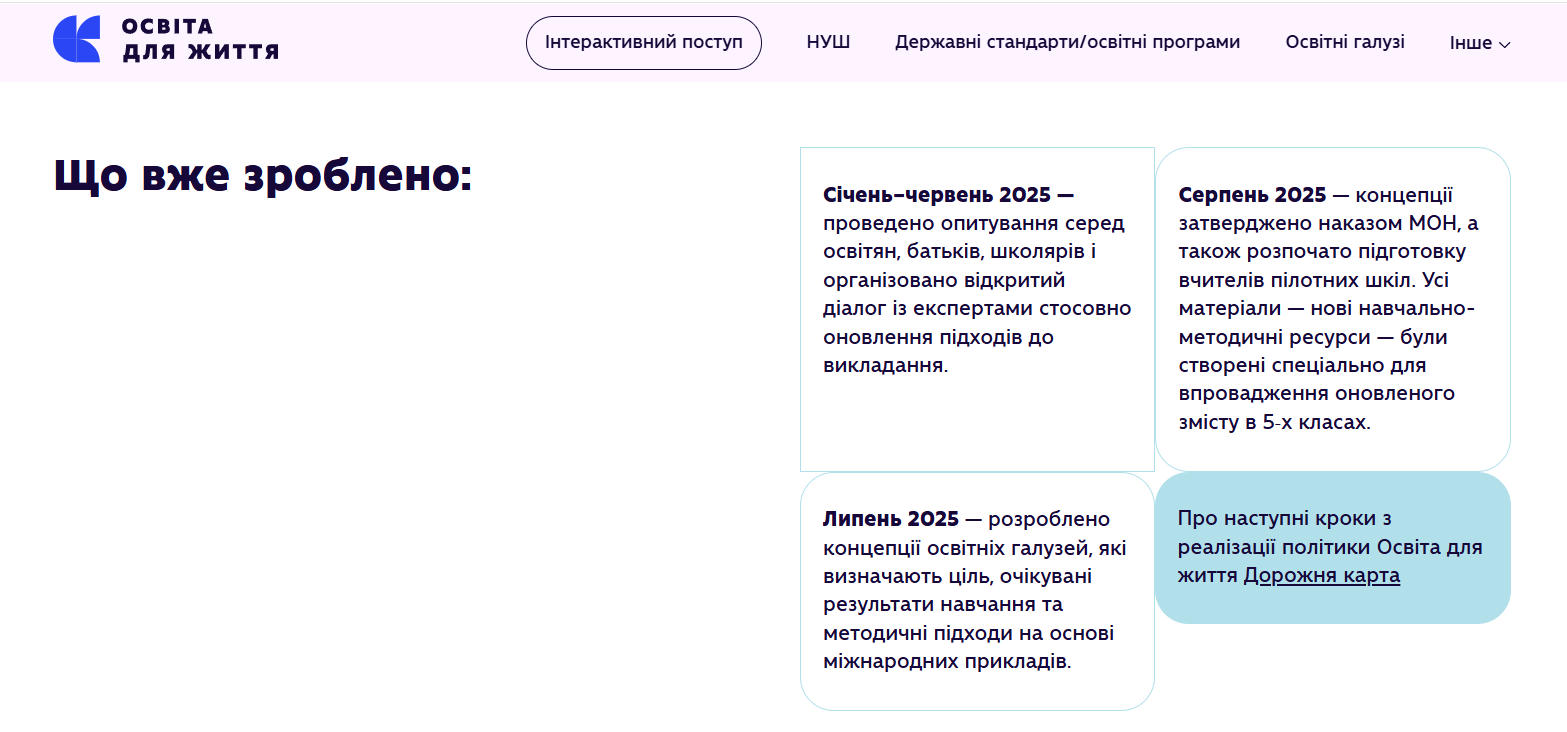This screenshot has width=1567, height=732.
Task: Click the bold "Серпень 2025" date label
Action: (x=1252, y=194)
